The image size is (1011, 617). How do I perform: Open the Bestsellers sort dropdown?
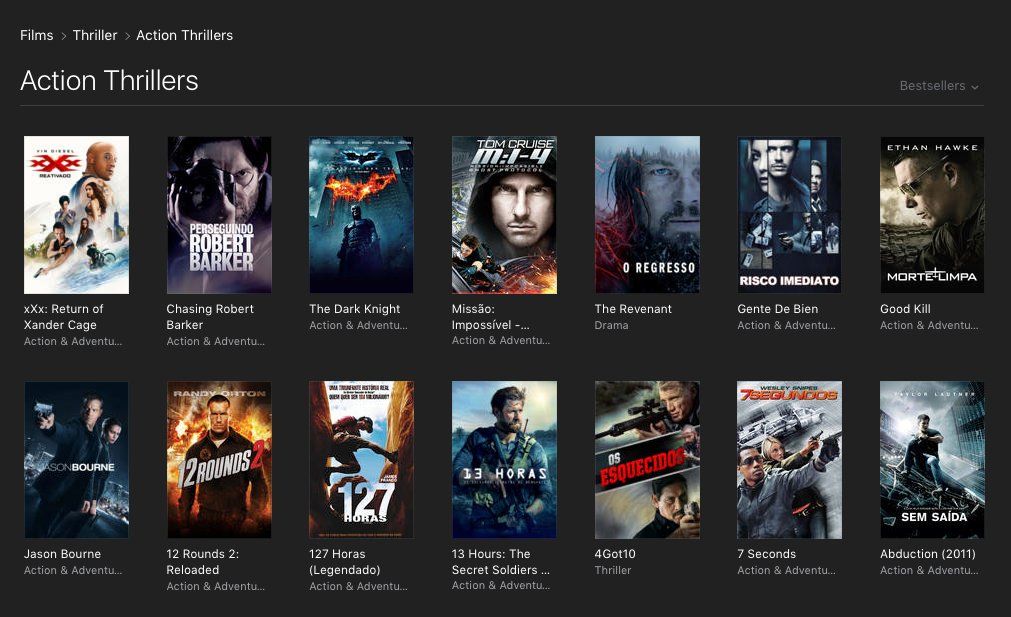(x=939, y=86)
